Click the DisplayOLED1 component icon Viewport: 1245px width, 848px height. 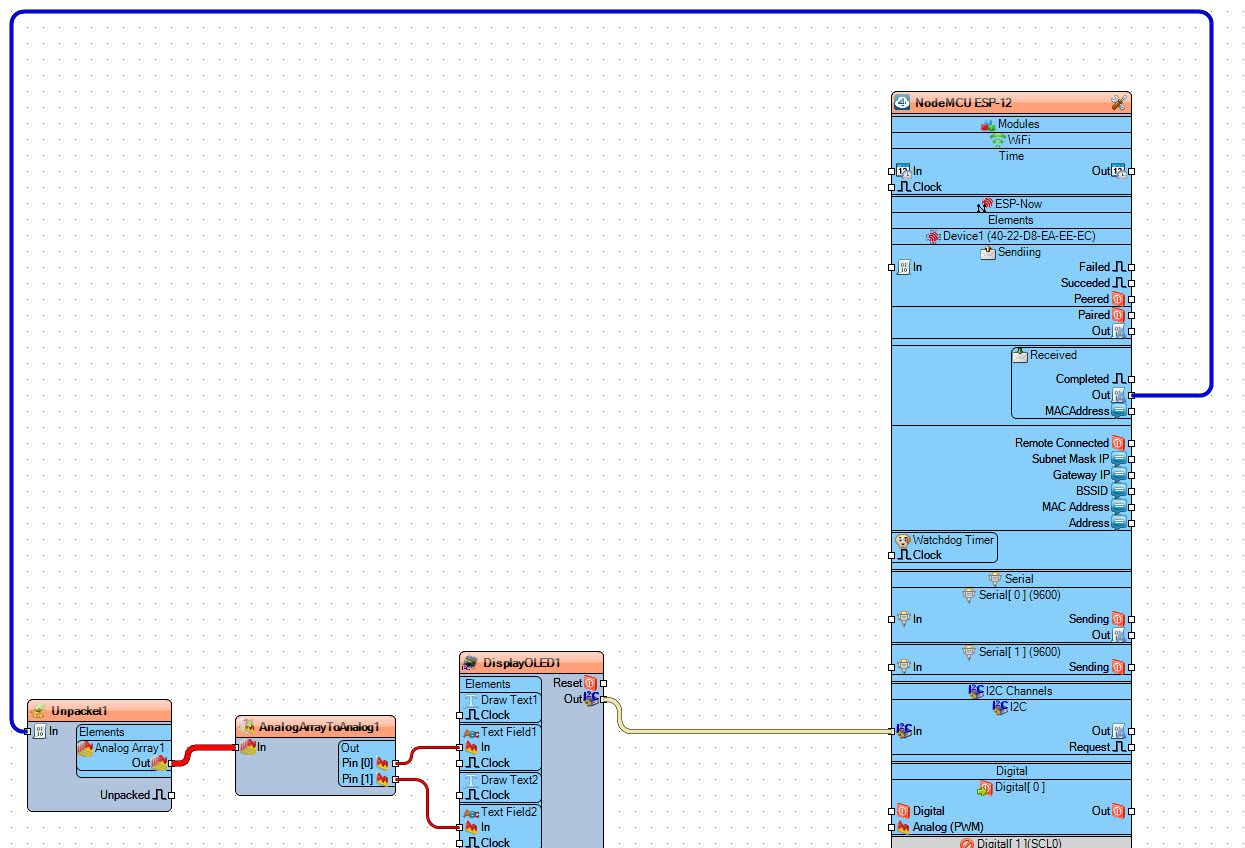pos(471,663)
